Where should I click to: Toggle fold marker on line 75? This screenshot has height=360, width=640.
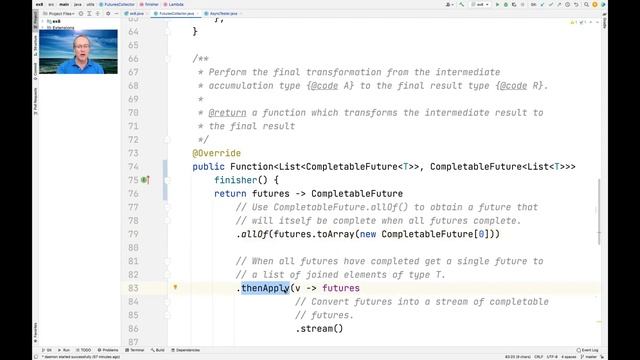pos(167,180)
